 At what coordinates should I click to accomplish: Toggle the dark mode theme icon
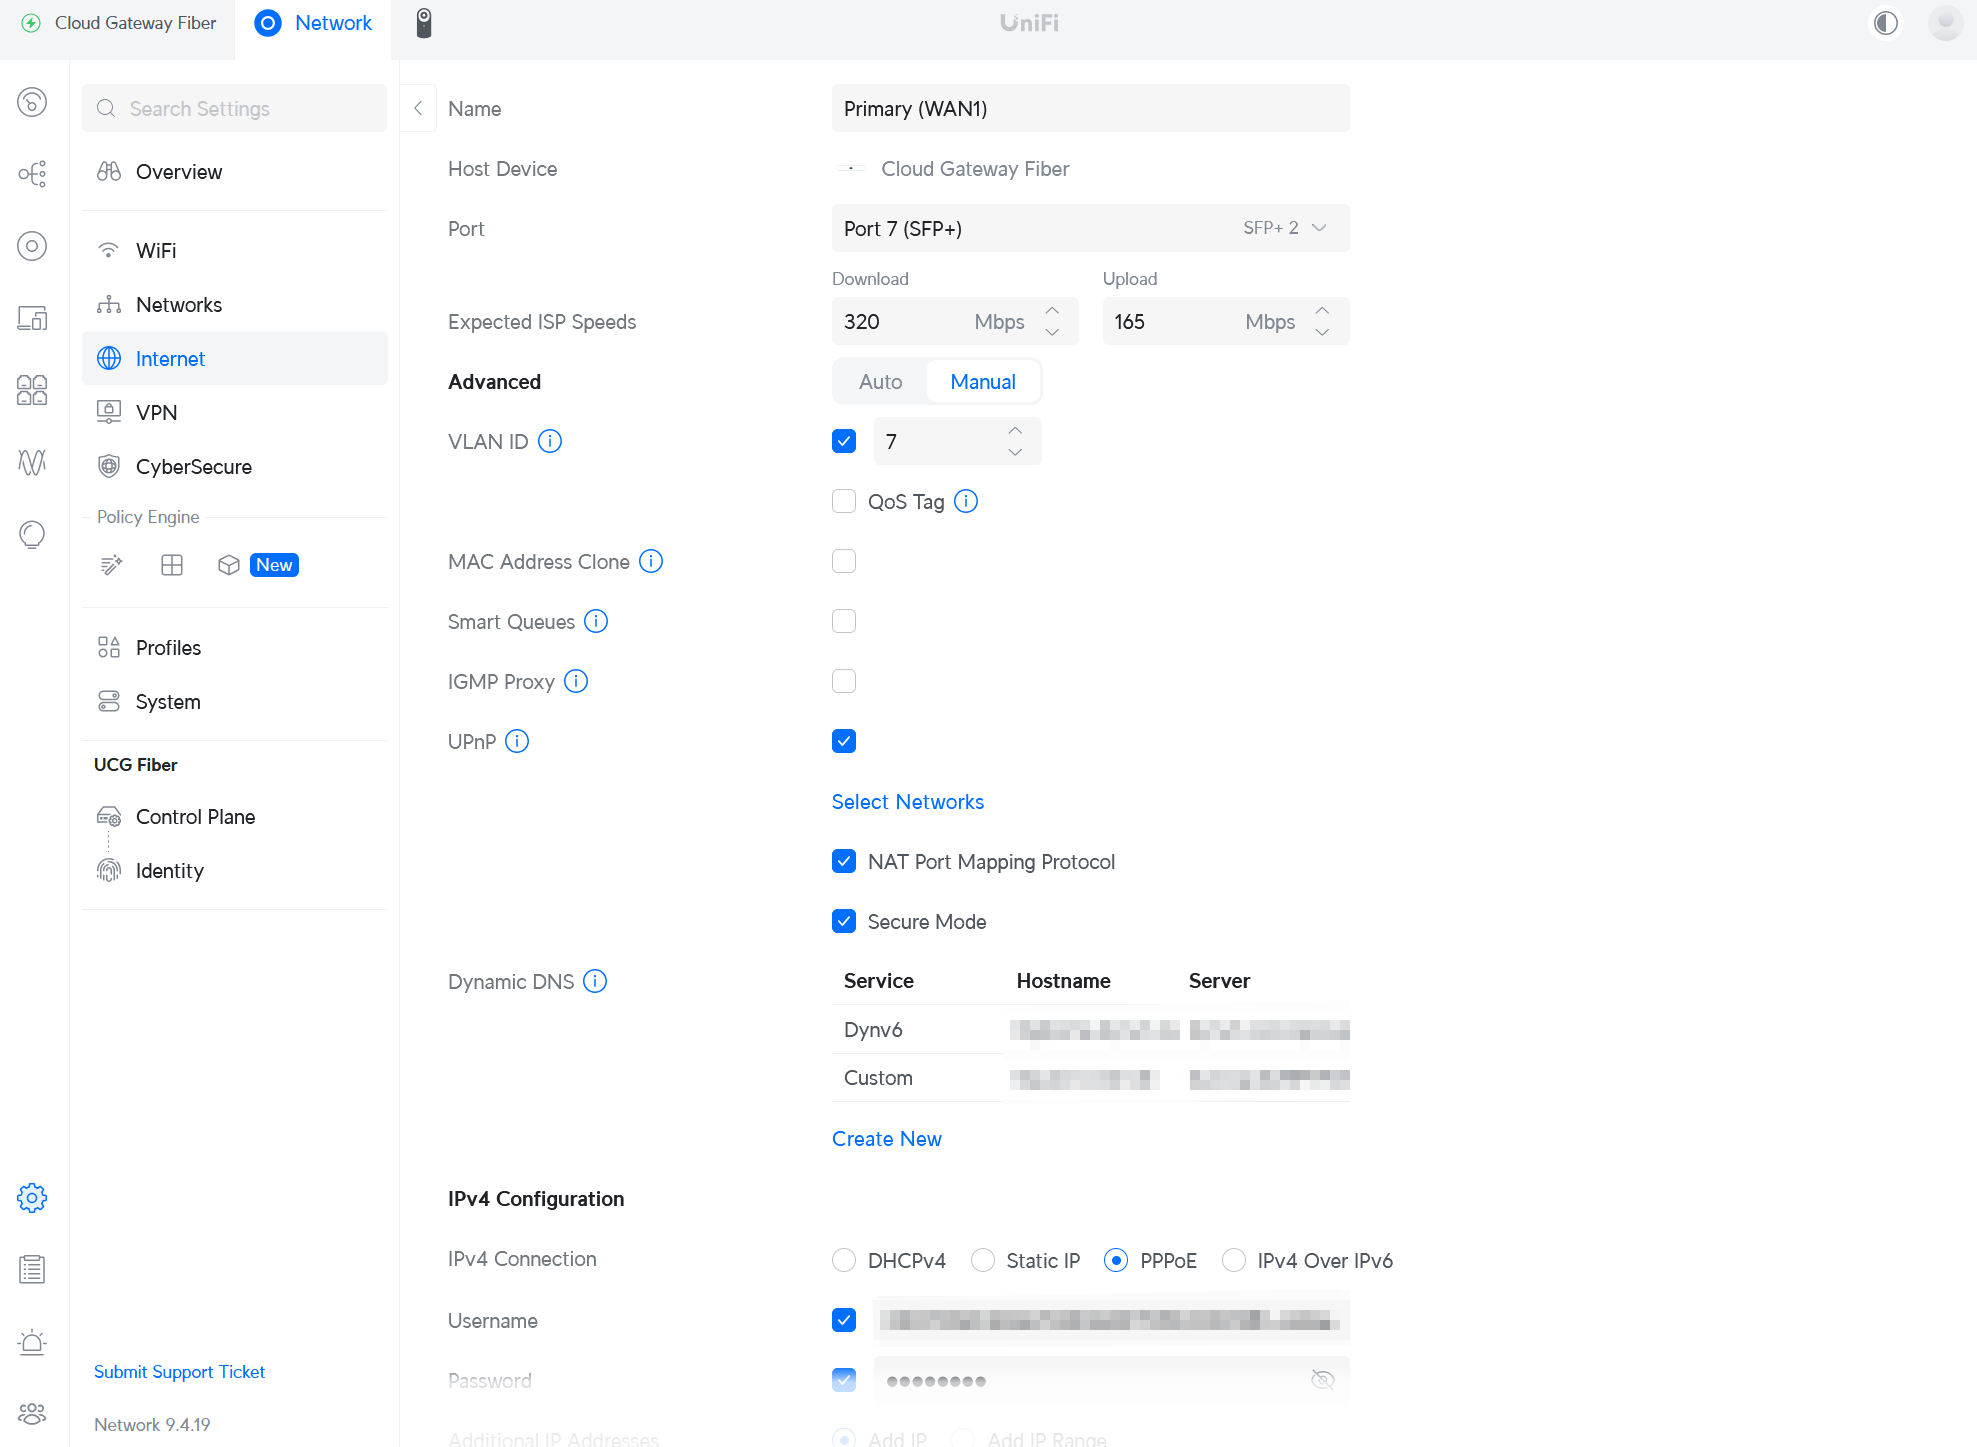(x=1885, y=23)
